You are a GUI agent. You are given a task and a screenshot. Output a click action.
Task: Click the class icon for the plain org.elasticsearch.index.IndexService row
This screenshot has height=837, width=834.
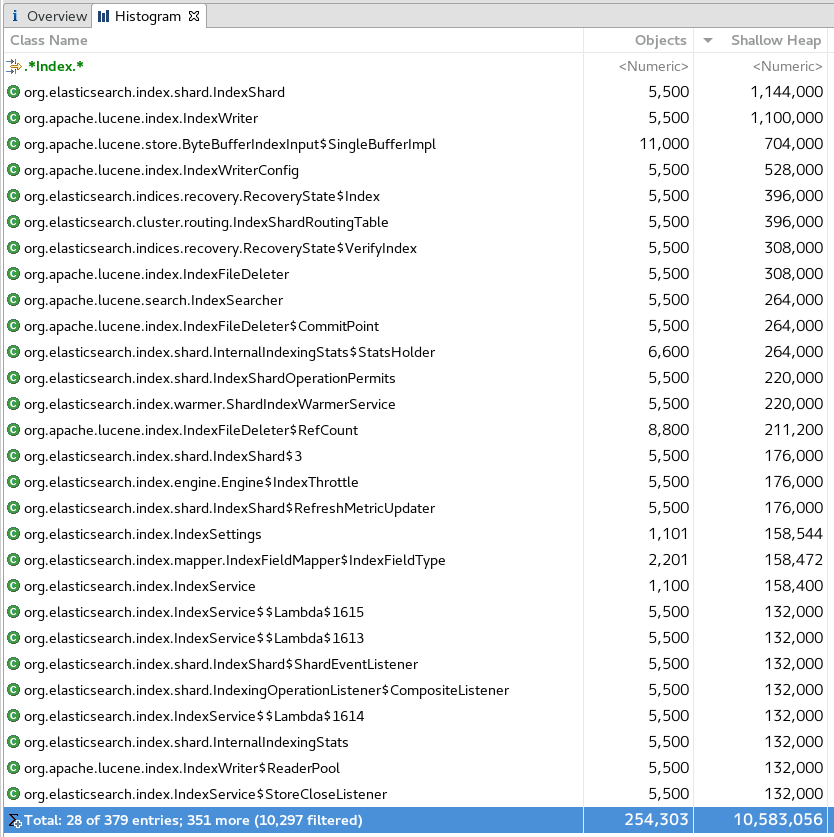click(x=13, y=586)
